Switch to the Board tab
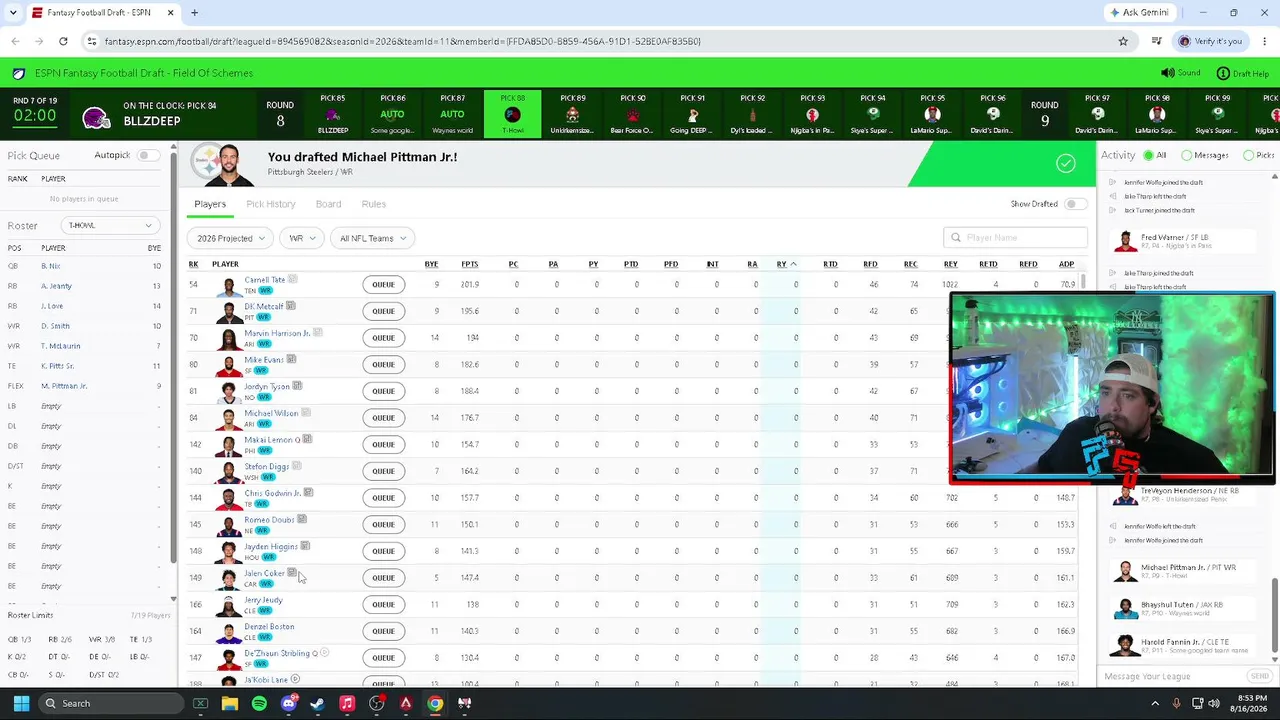This screenshot has width=1280, height=720. pos(328,204)
